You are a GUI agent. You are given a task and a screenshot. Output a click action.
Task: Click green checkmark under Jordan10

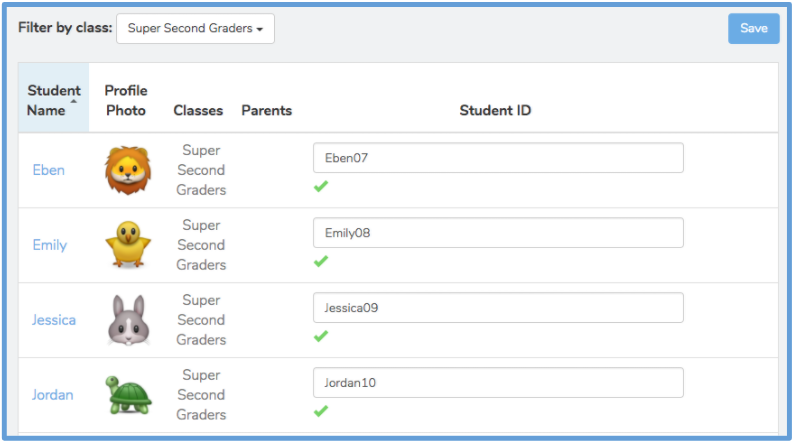tap(321, 411)
